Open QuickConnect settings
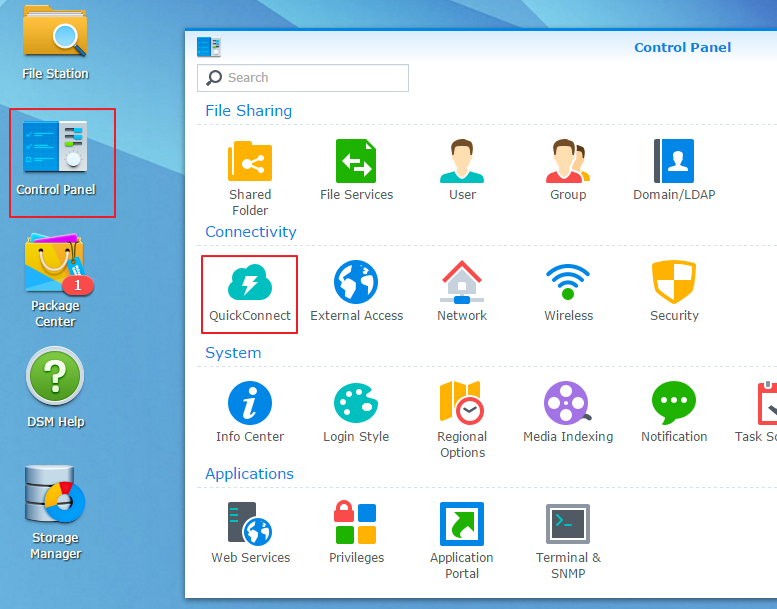 click(250, 292)
